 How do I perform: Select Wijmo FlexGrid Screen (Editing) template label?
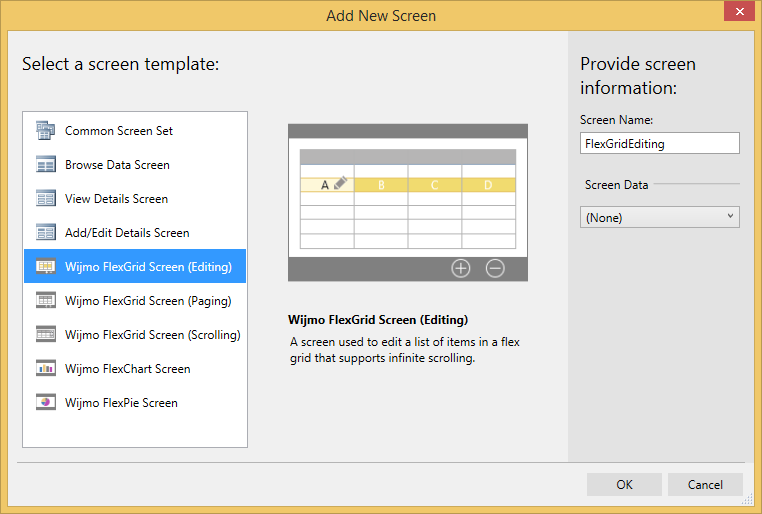148,266
